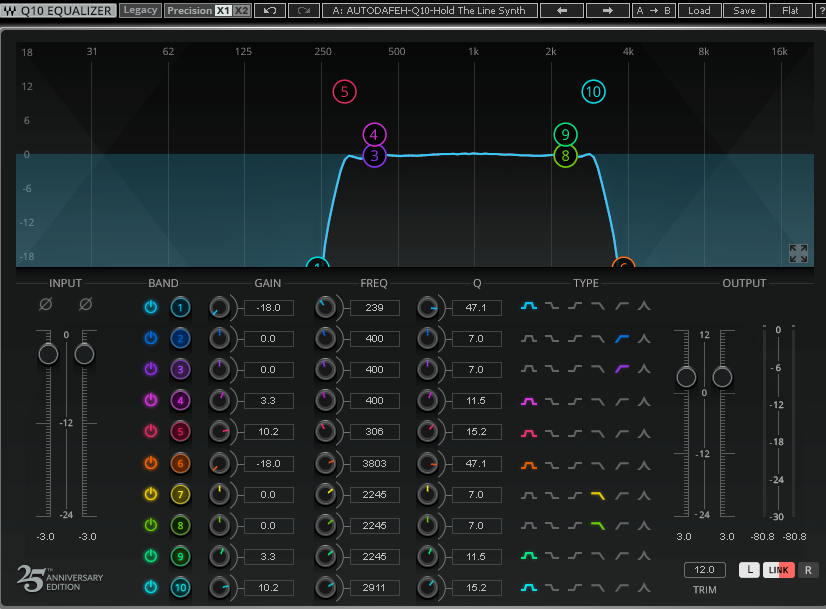The width and height of the screenshot is (826, 609).
Task: Click band 2 number button
Action: (x=180, y=339)
